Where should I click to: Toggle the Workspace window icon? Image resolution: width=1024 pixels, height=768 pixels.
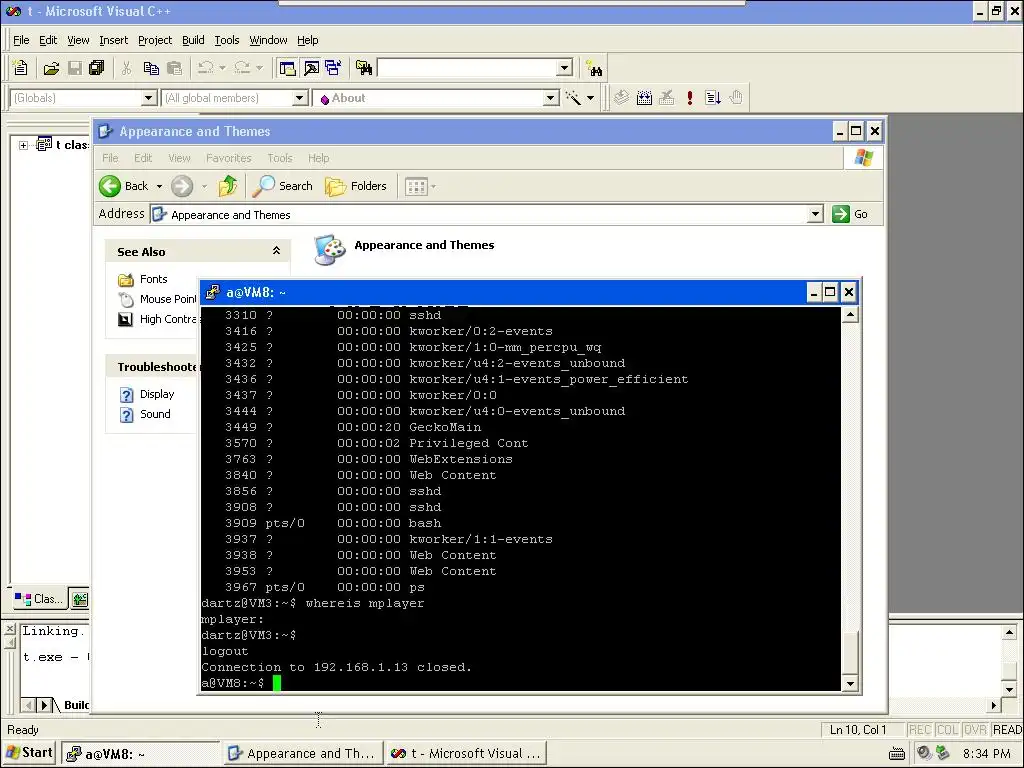pyautogui.click(x=287, y=68)
